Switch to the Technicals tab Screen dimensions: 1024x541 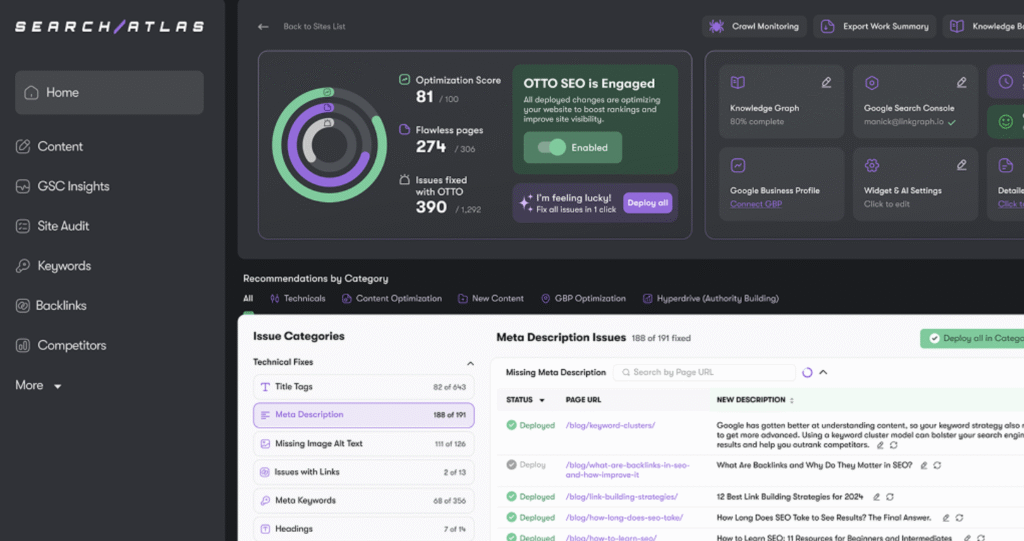[298, 299]
